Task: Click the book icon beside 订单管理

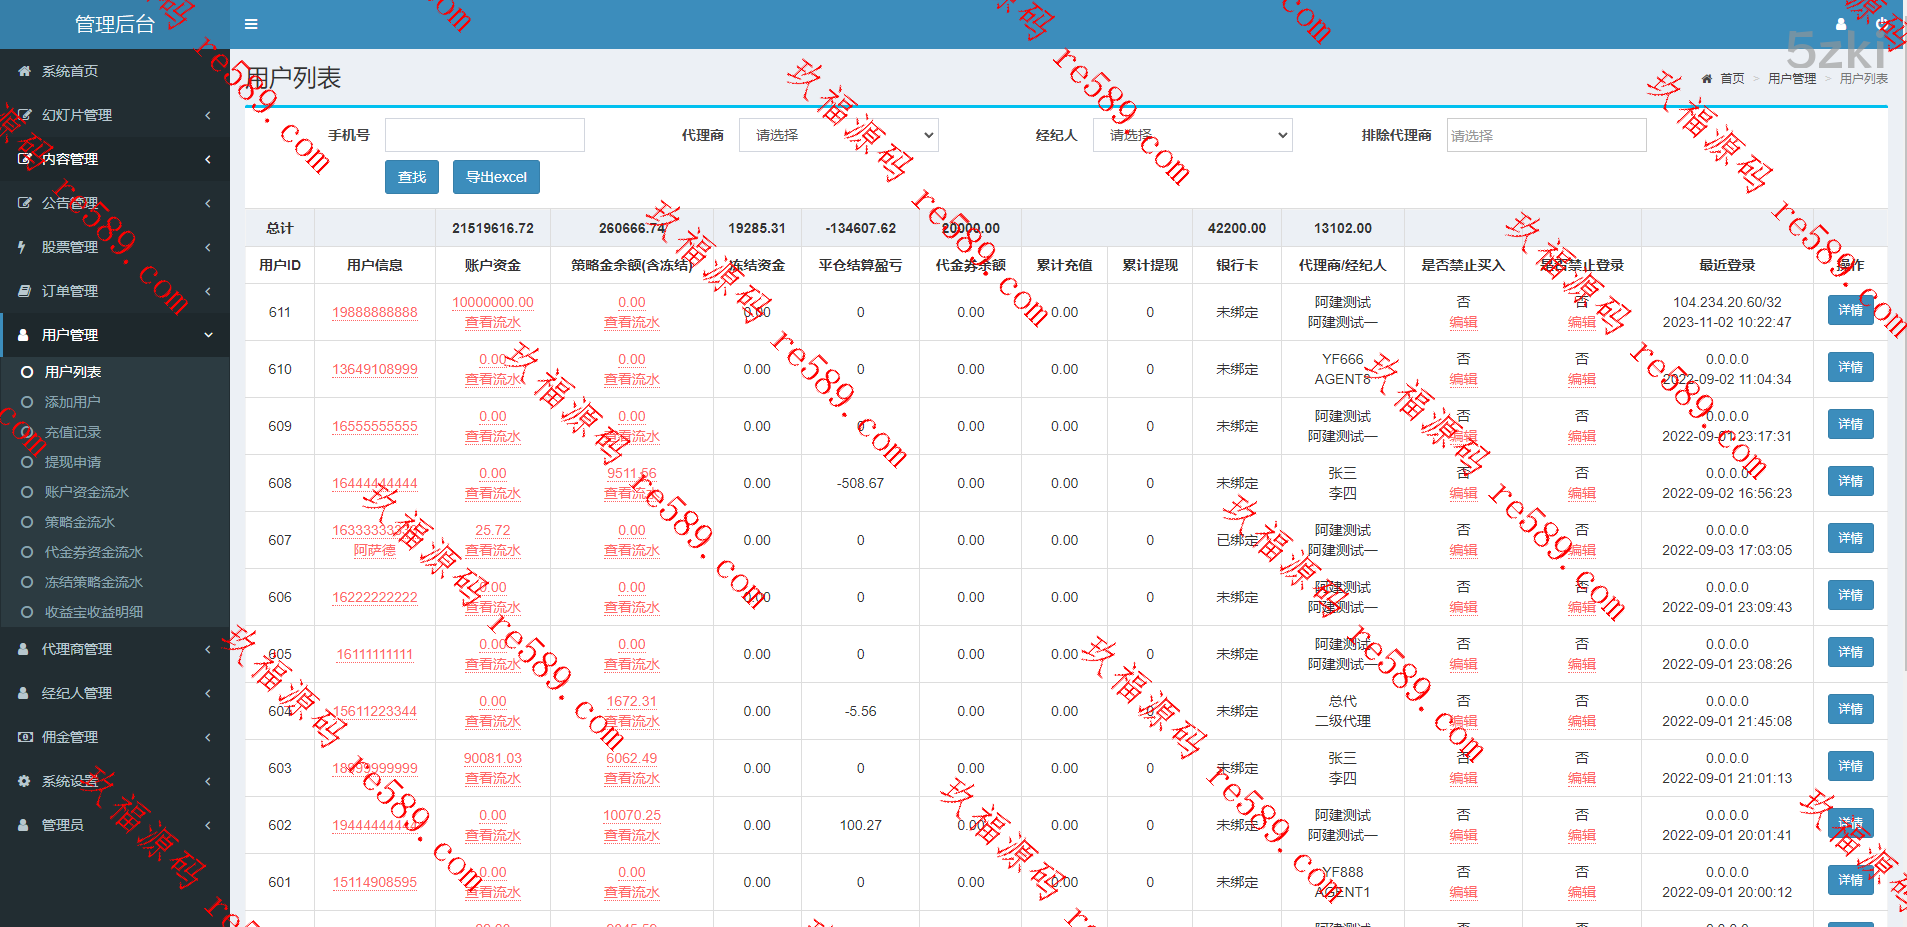Action: (x=24, y=291)
